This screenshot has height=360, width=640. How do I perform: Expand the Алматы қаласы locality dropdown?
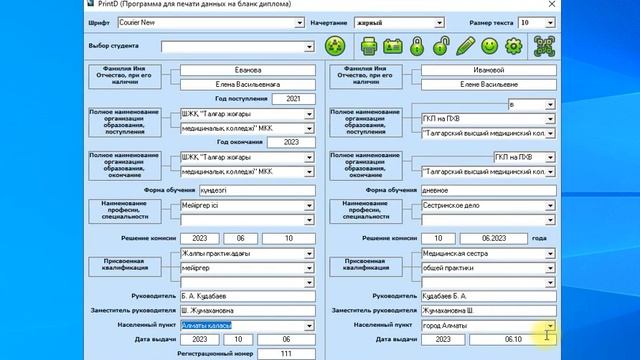pos(309,326)
